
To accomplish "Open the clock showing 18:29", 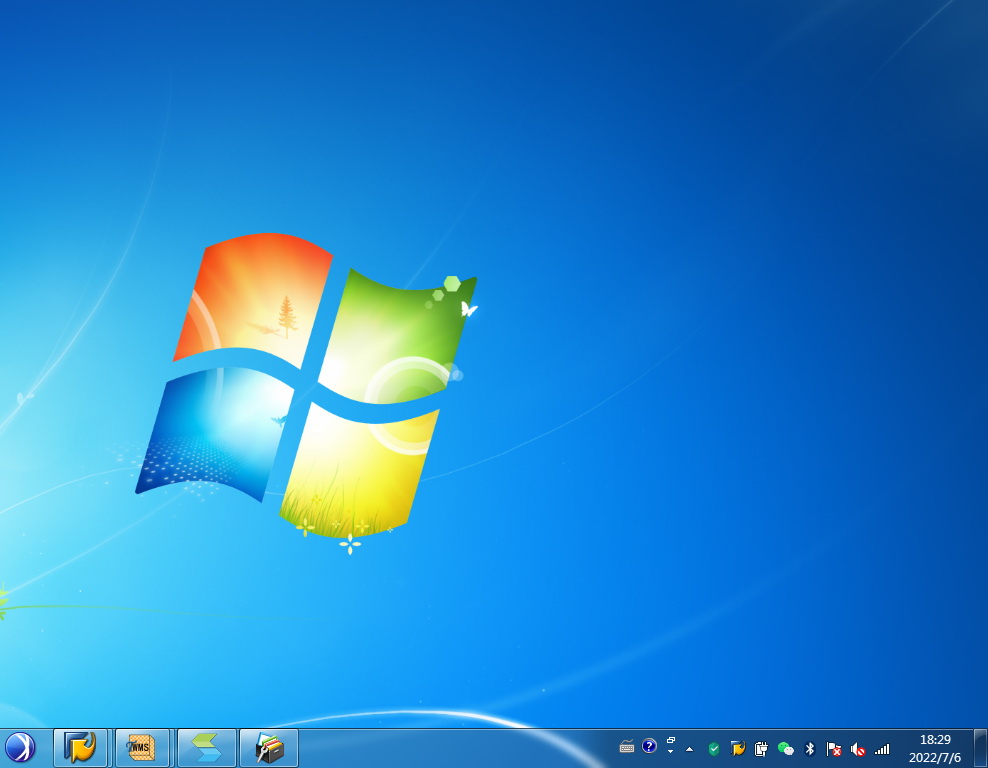I will (935, 748).
